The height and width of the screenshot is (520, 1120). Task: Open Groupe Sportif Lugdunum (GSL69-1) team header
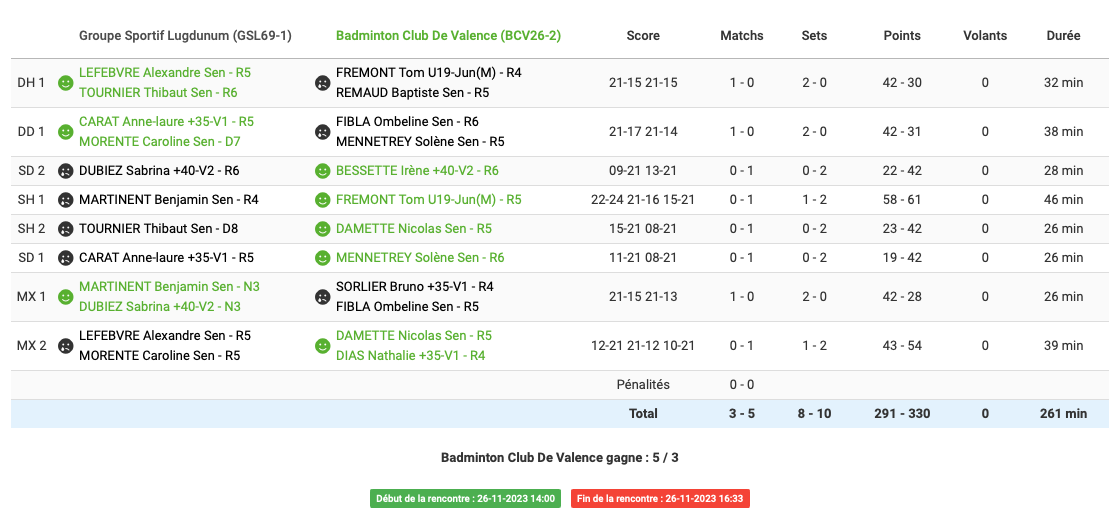tap(185, 36)
